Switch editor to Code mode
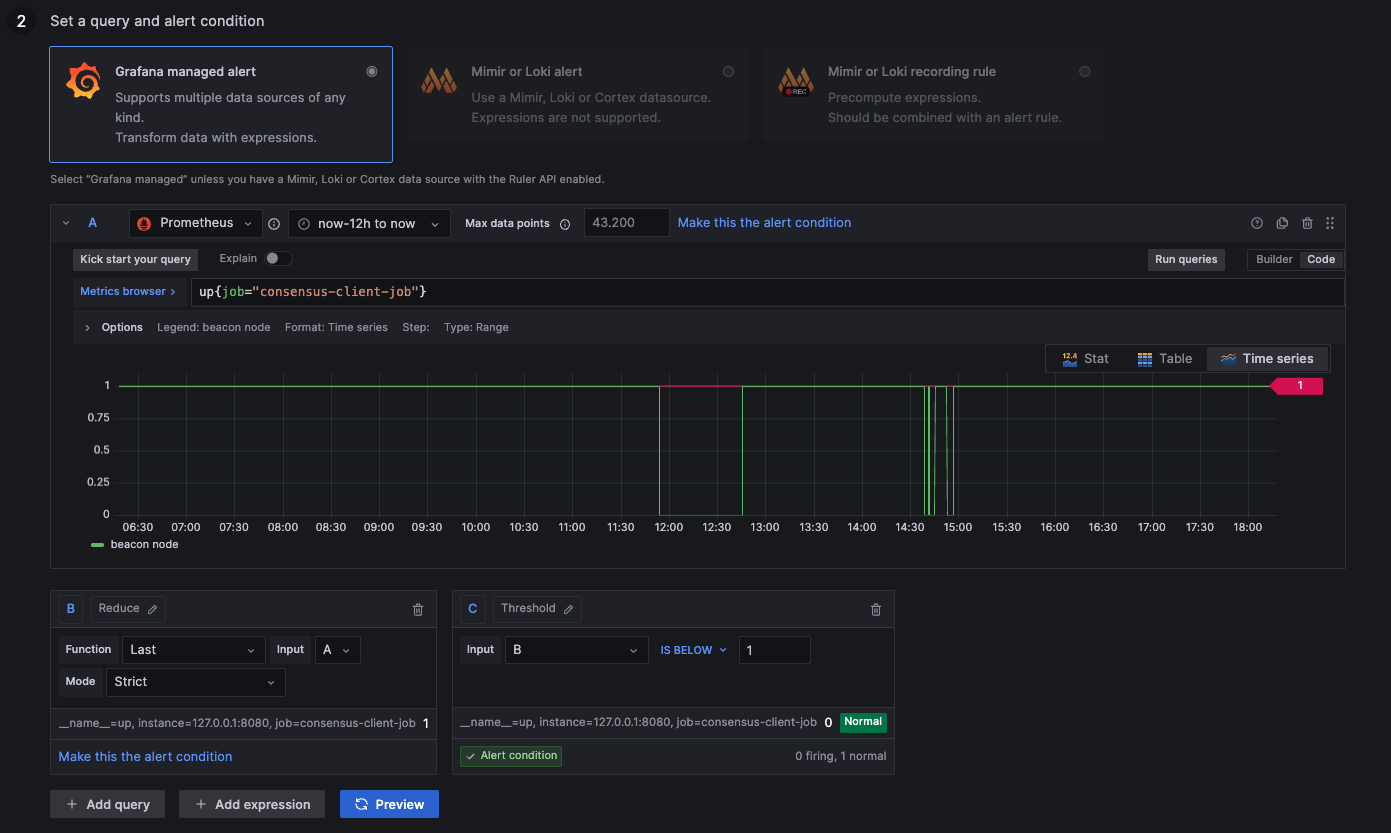The width and height of the screenshot is (1391, 833). point(1321,259)
